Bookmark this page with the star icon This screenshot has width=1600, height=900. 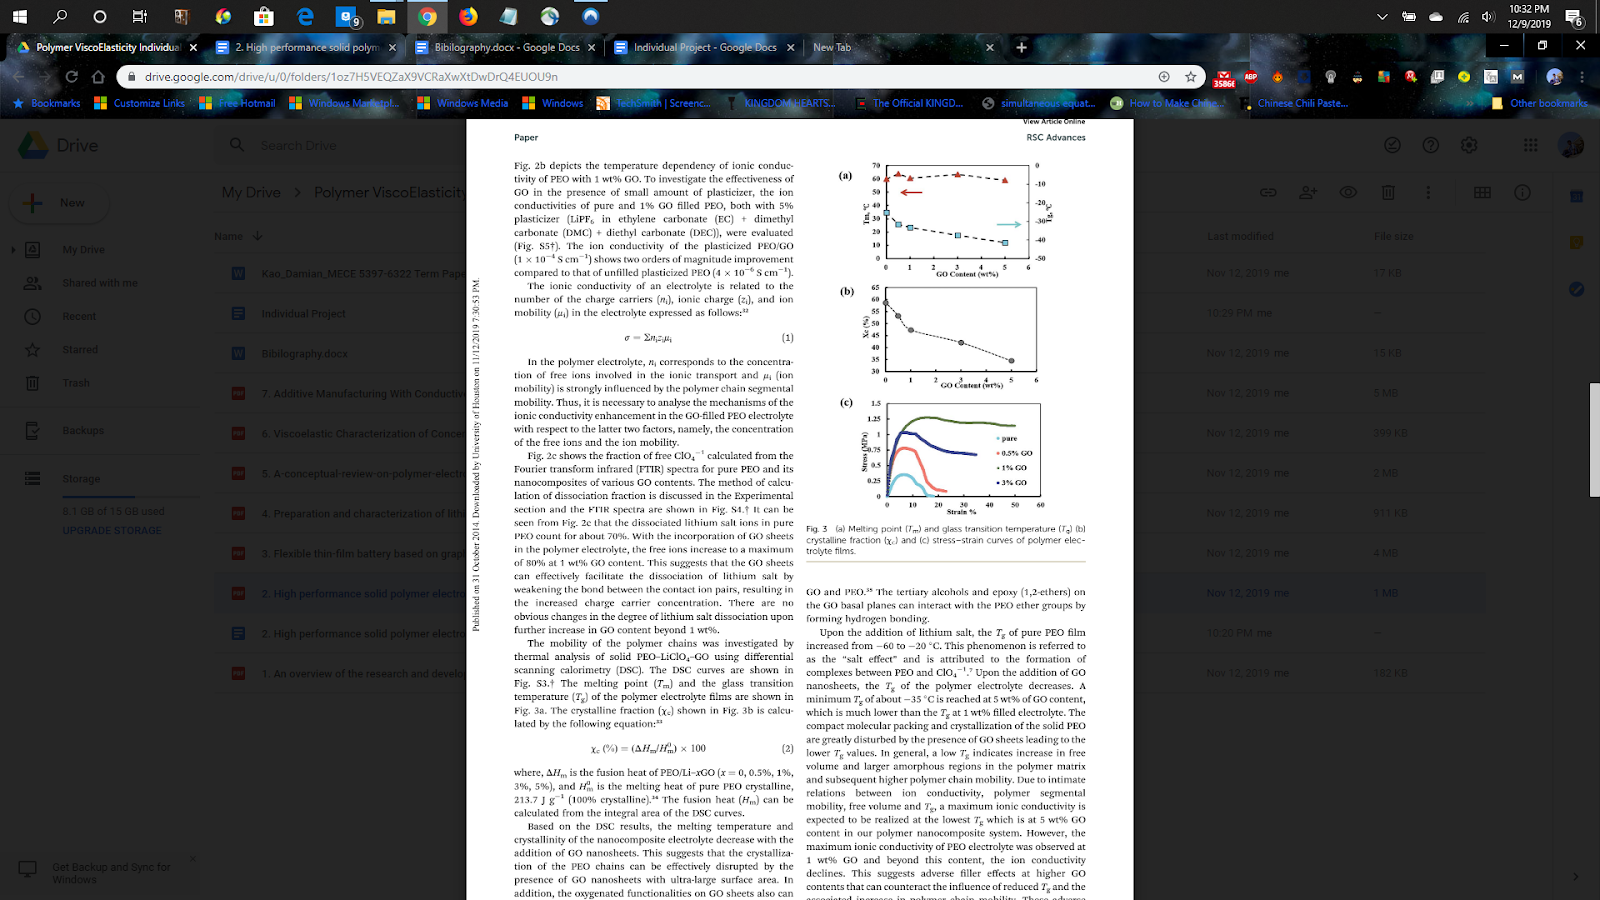pos(1190,76)
